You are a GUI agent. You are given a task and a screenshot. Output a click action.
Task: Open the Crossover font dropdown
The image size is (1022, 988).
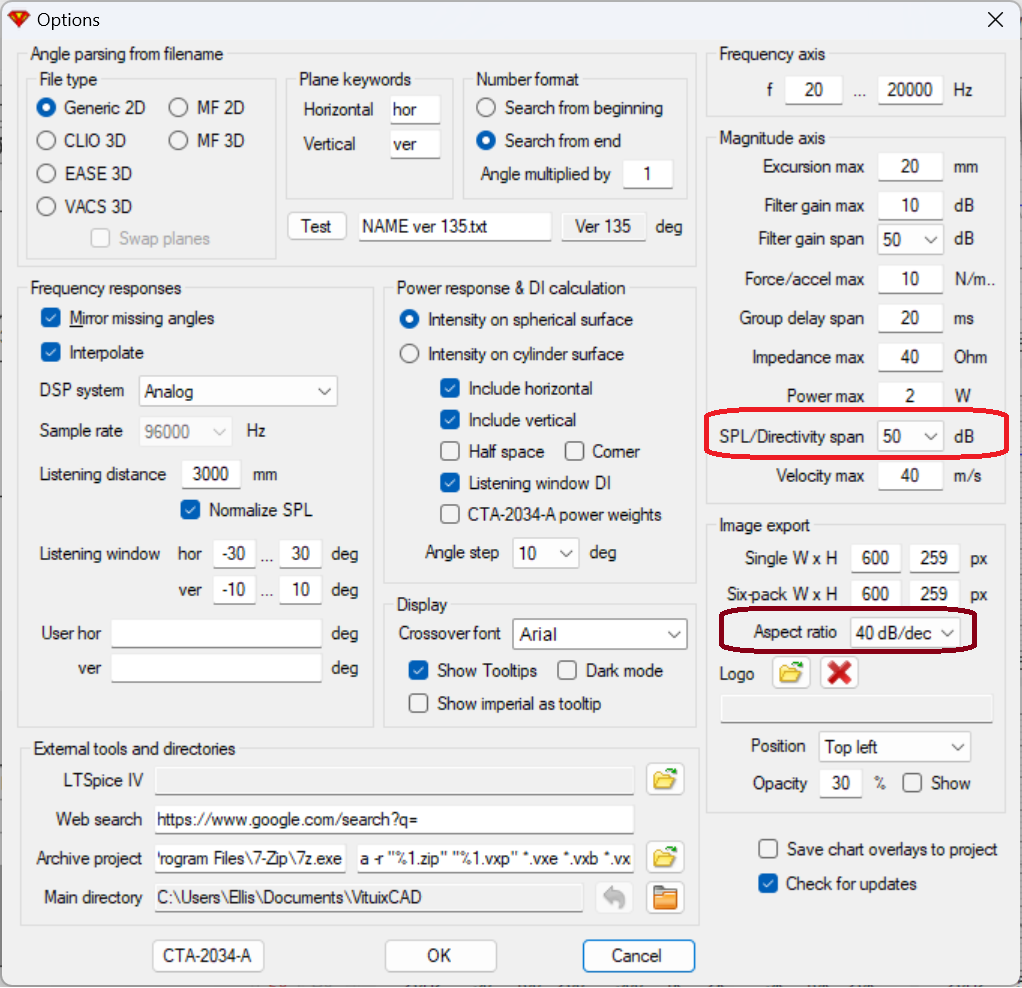tap(599, 634)
